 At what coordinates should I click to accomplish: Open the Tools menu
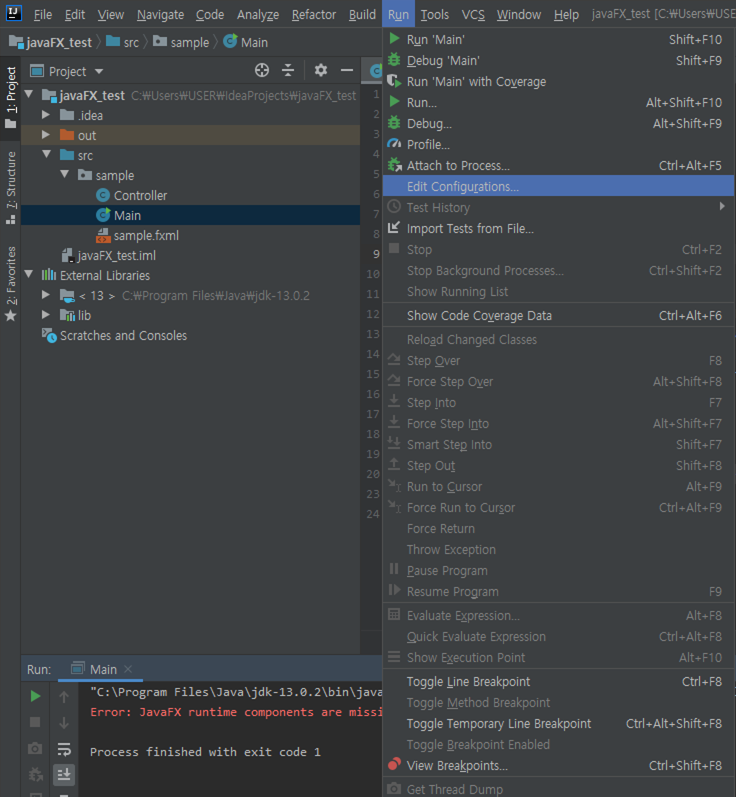[435, 15]
